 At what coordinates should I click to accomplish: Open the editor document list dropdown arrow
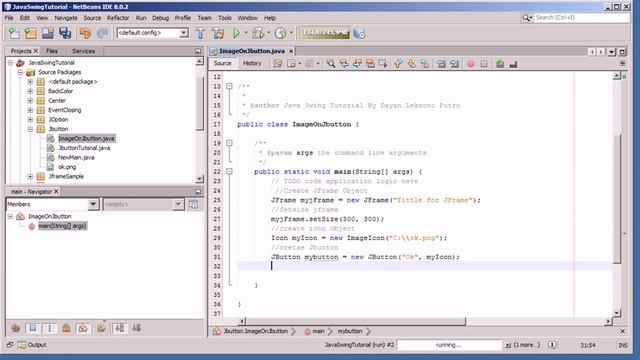tap(611, 52)
